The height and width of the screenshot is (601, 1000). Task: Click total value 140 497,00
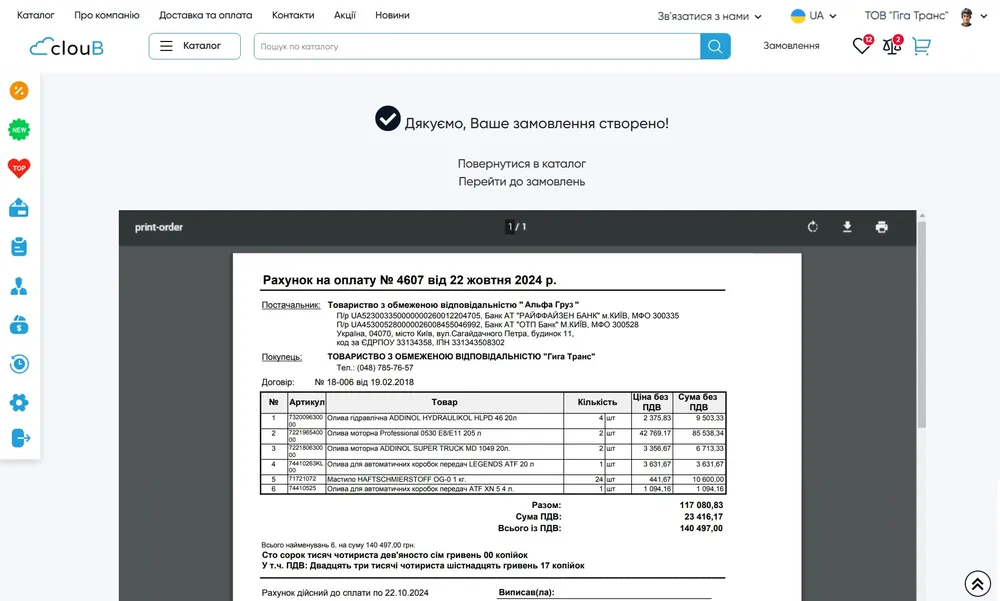coord(700,528)
